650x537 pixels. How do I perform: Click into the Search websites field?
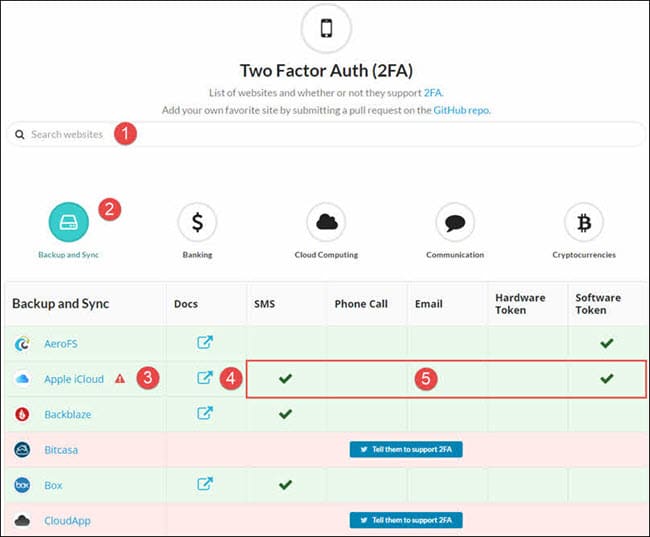click(326, 134)
